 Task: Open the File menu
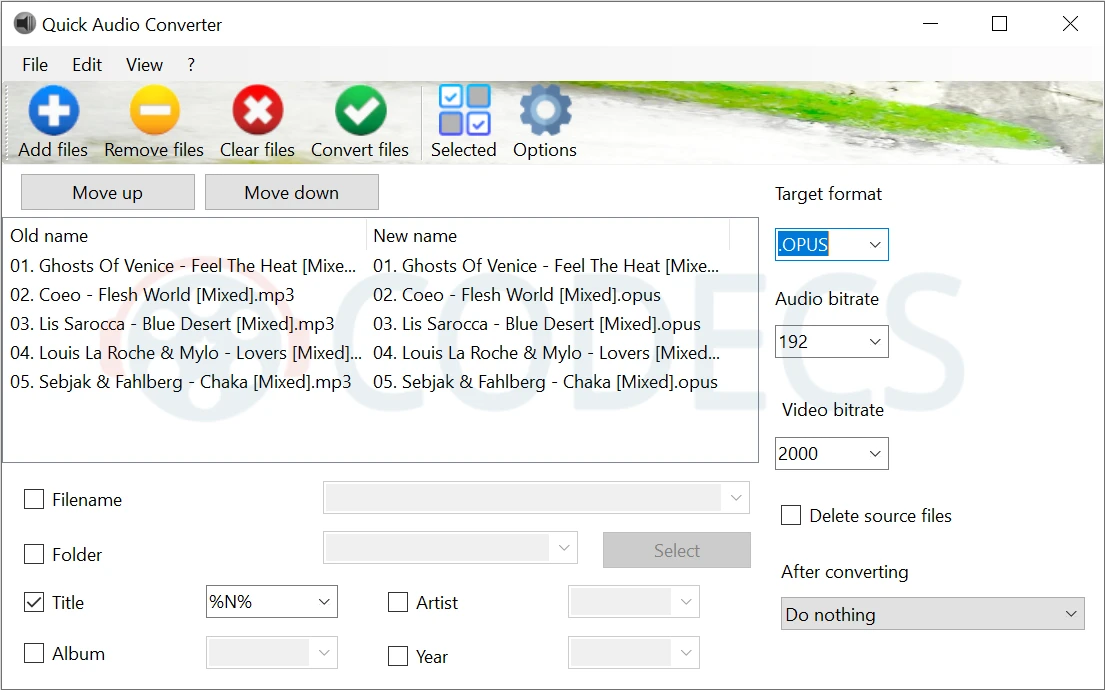pyautogui.click(x=35, y=65)
